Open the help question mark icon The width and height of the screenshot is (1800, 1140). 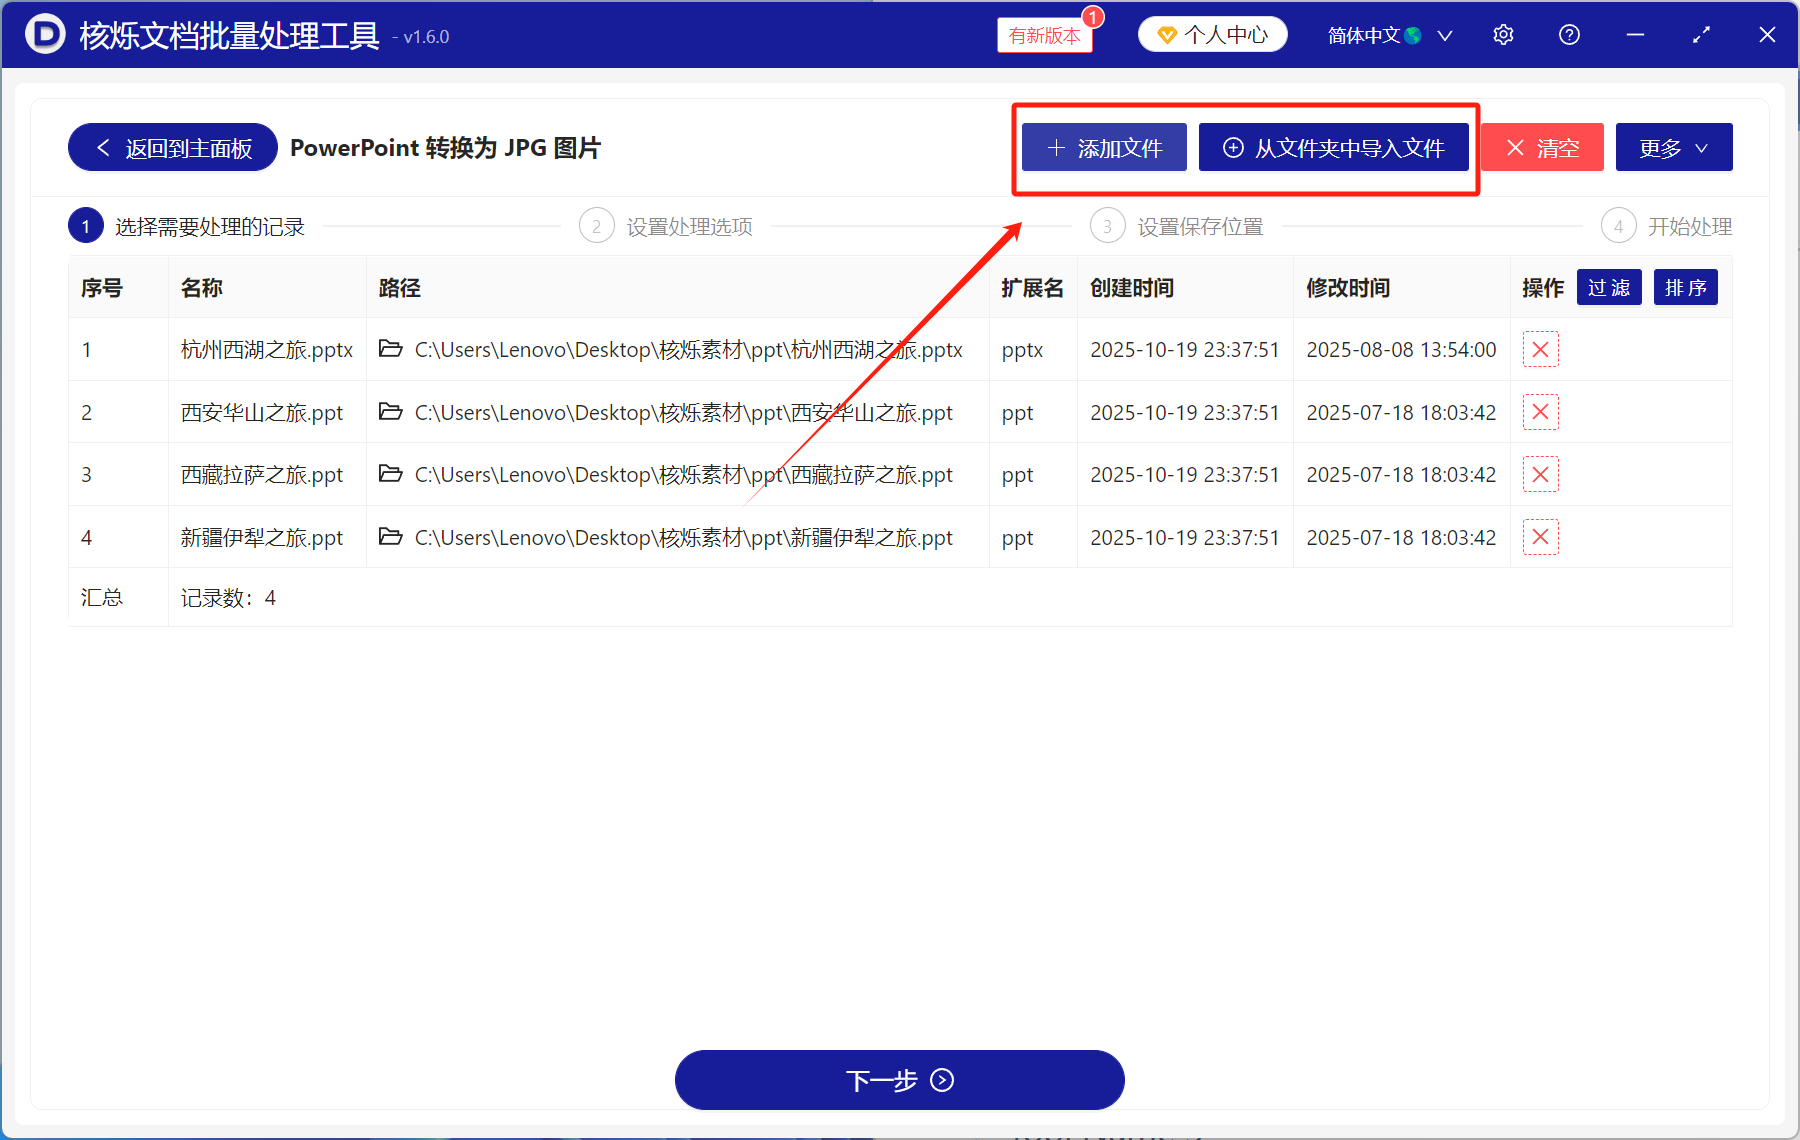point(1569,35)
